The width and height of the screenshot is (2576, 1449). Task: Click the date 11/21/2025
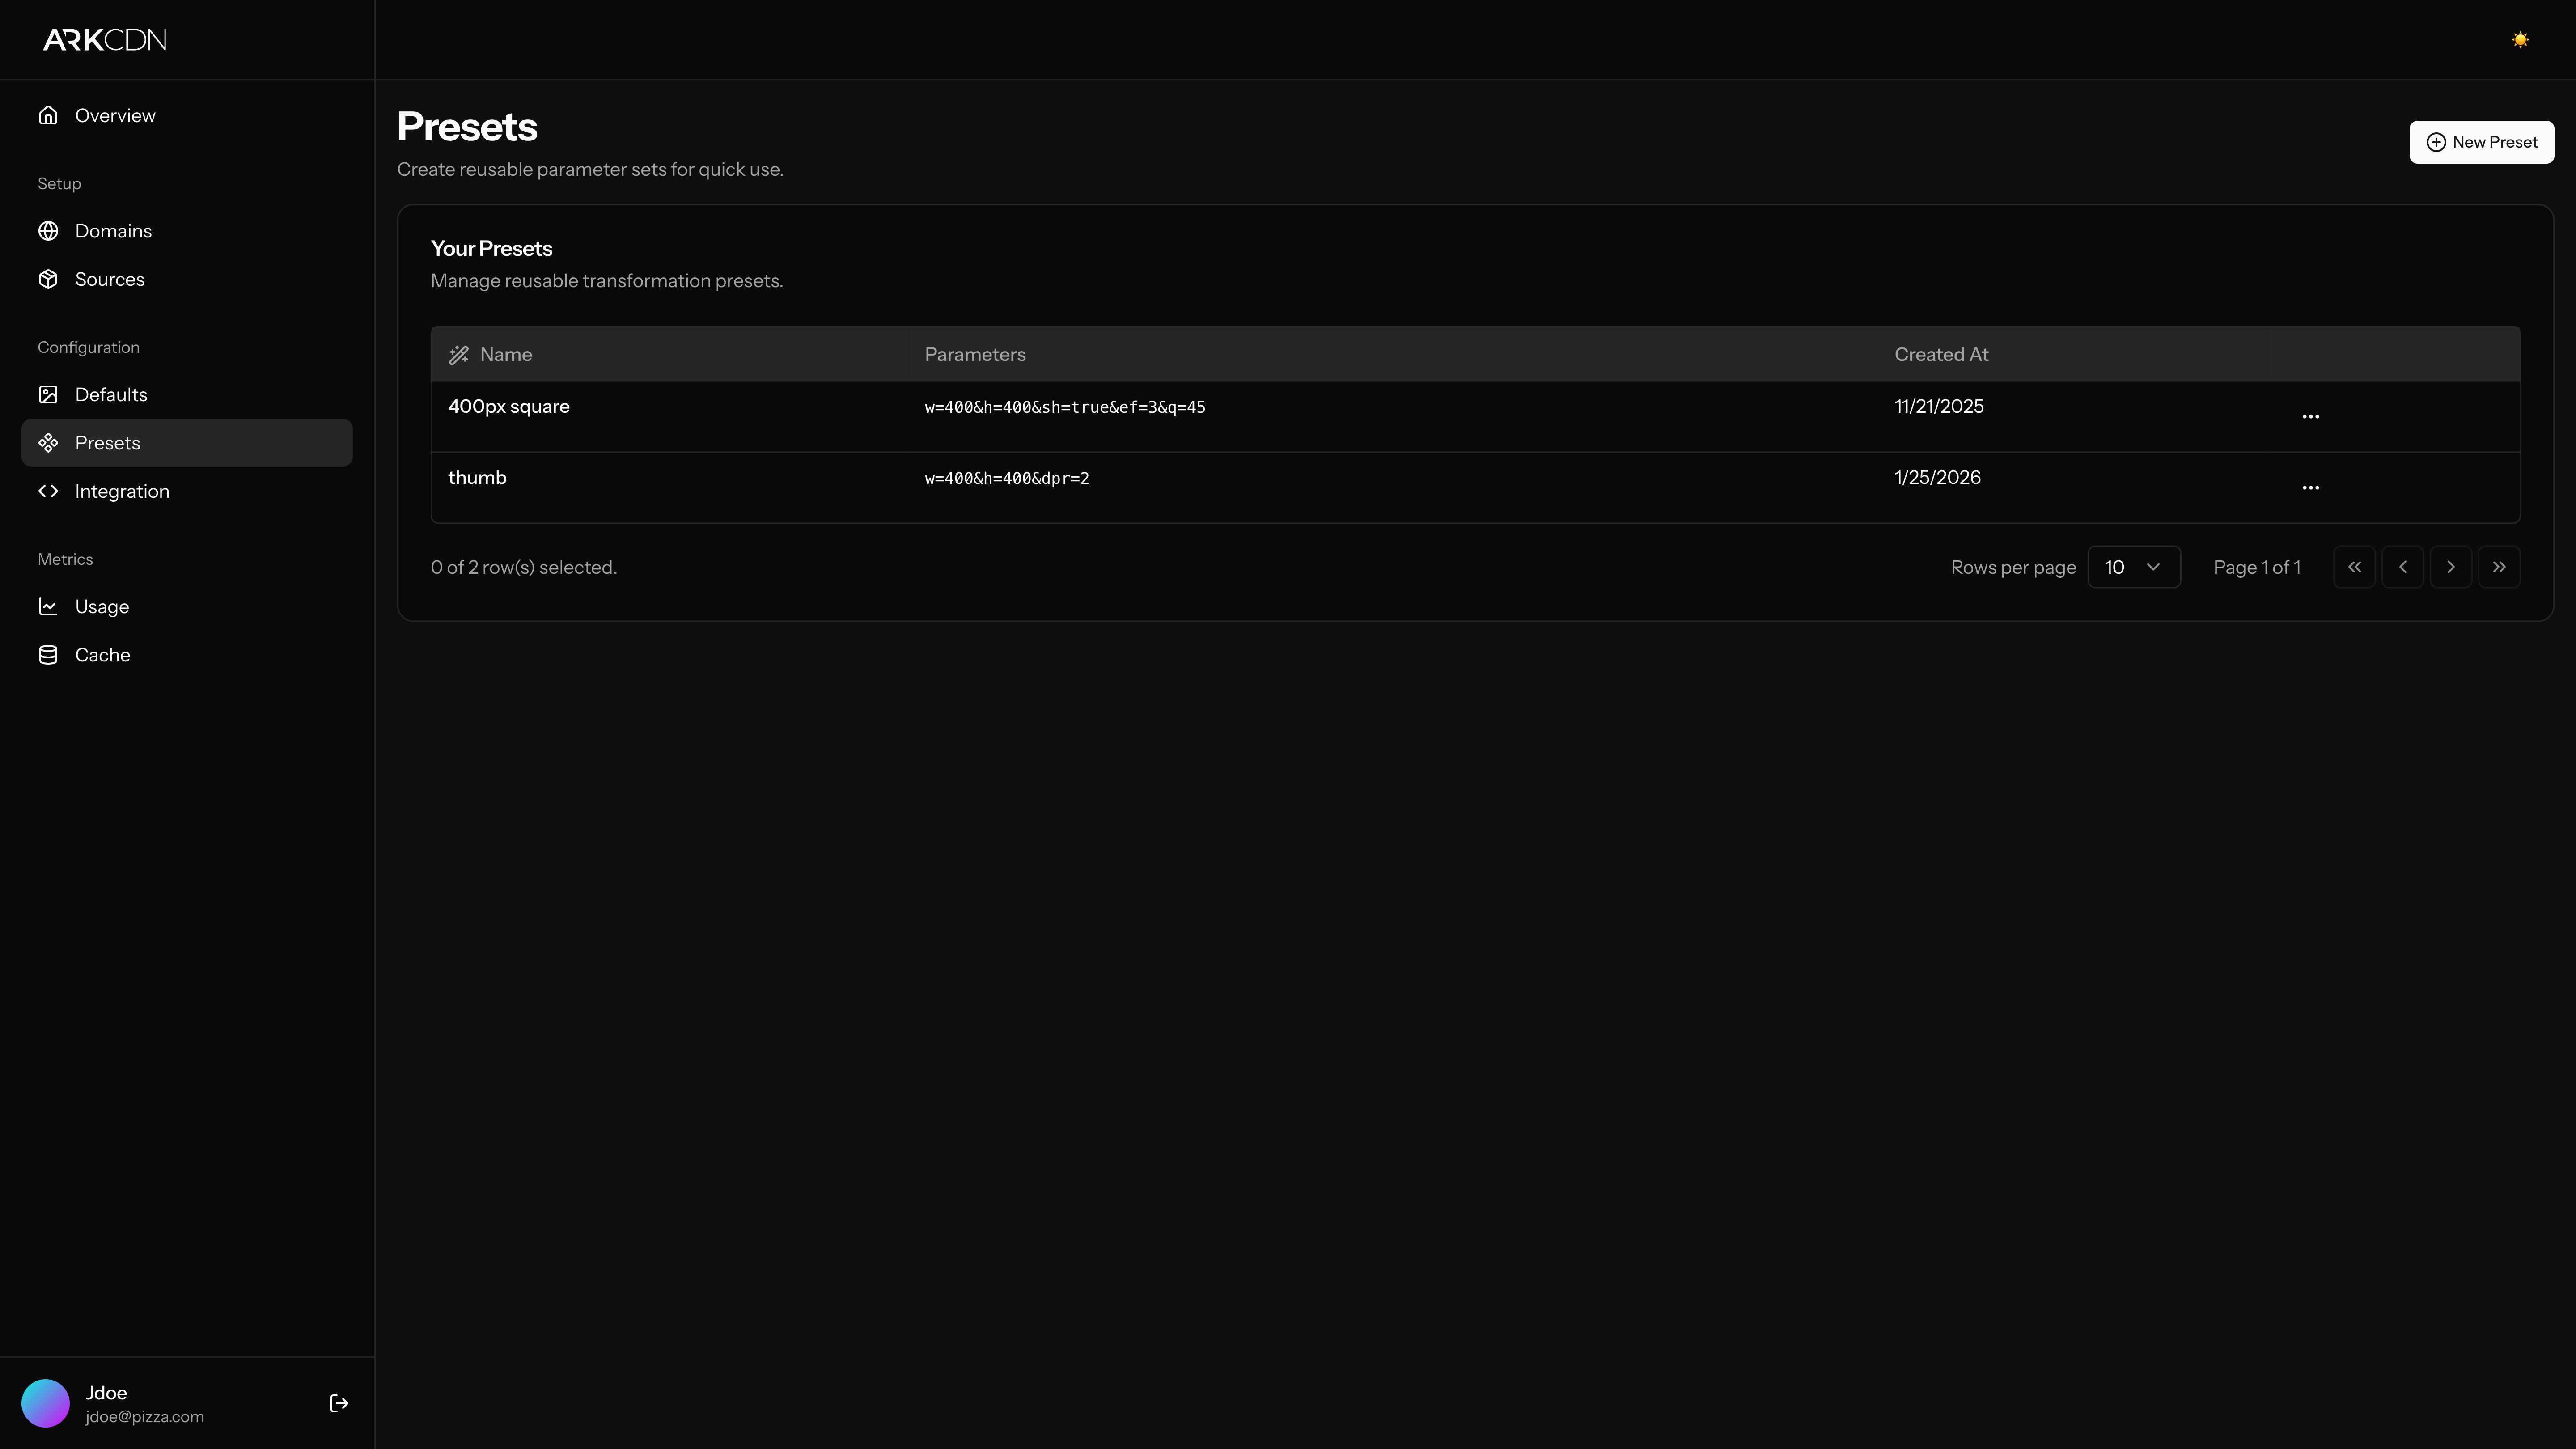point(1939,407)
